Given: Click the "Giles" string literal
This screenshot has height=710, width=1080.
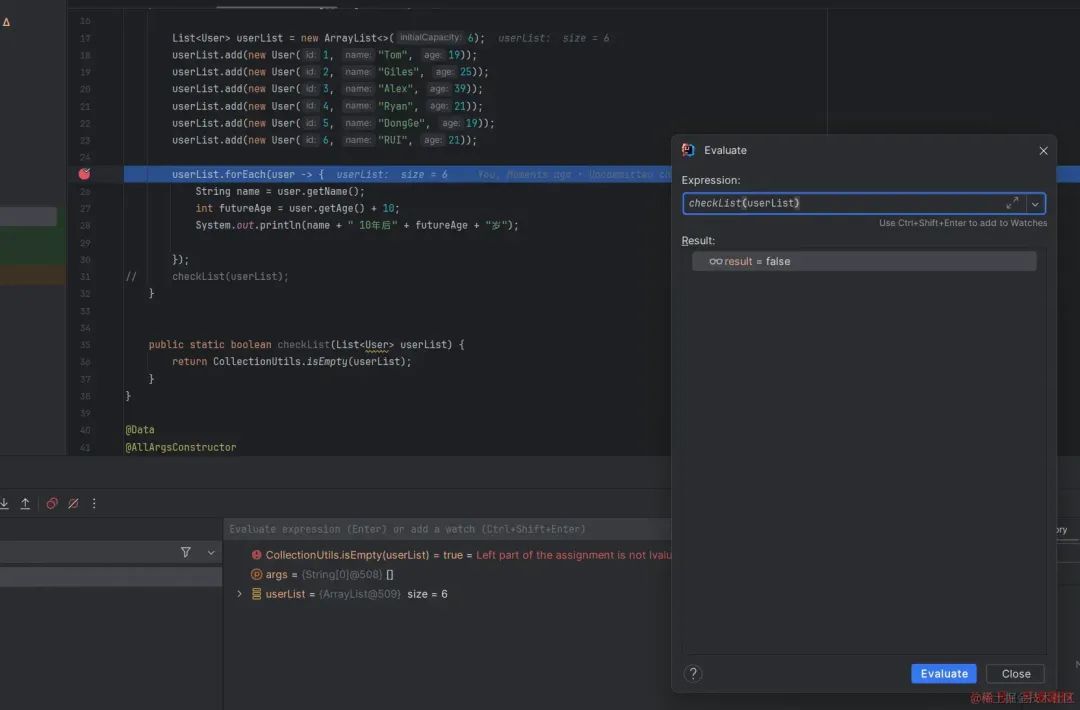Looking at the screenshot, I should click(x=398, y=72).
